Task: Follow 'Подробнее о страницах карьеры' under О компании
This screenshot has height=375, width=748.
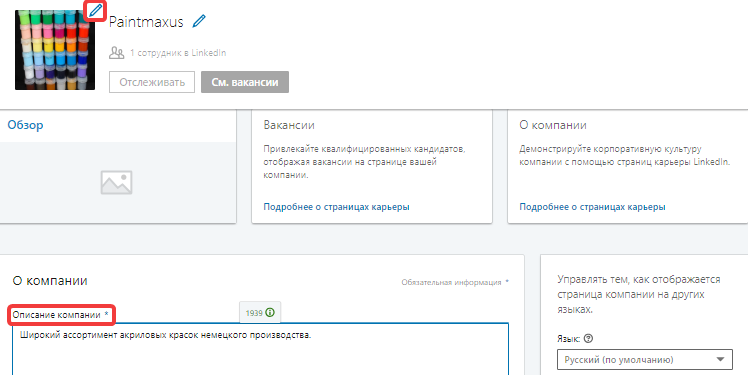Action: (x=592, y=207)
